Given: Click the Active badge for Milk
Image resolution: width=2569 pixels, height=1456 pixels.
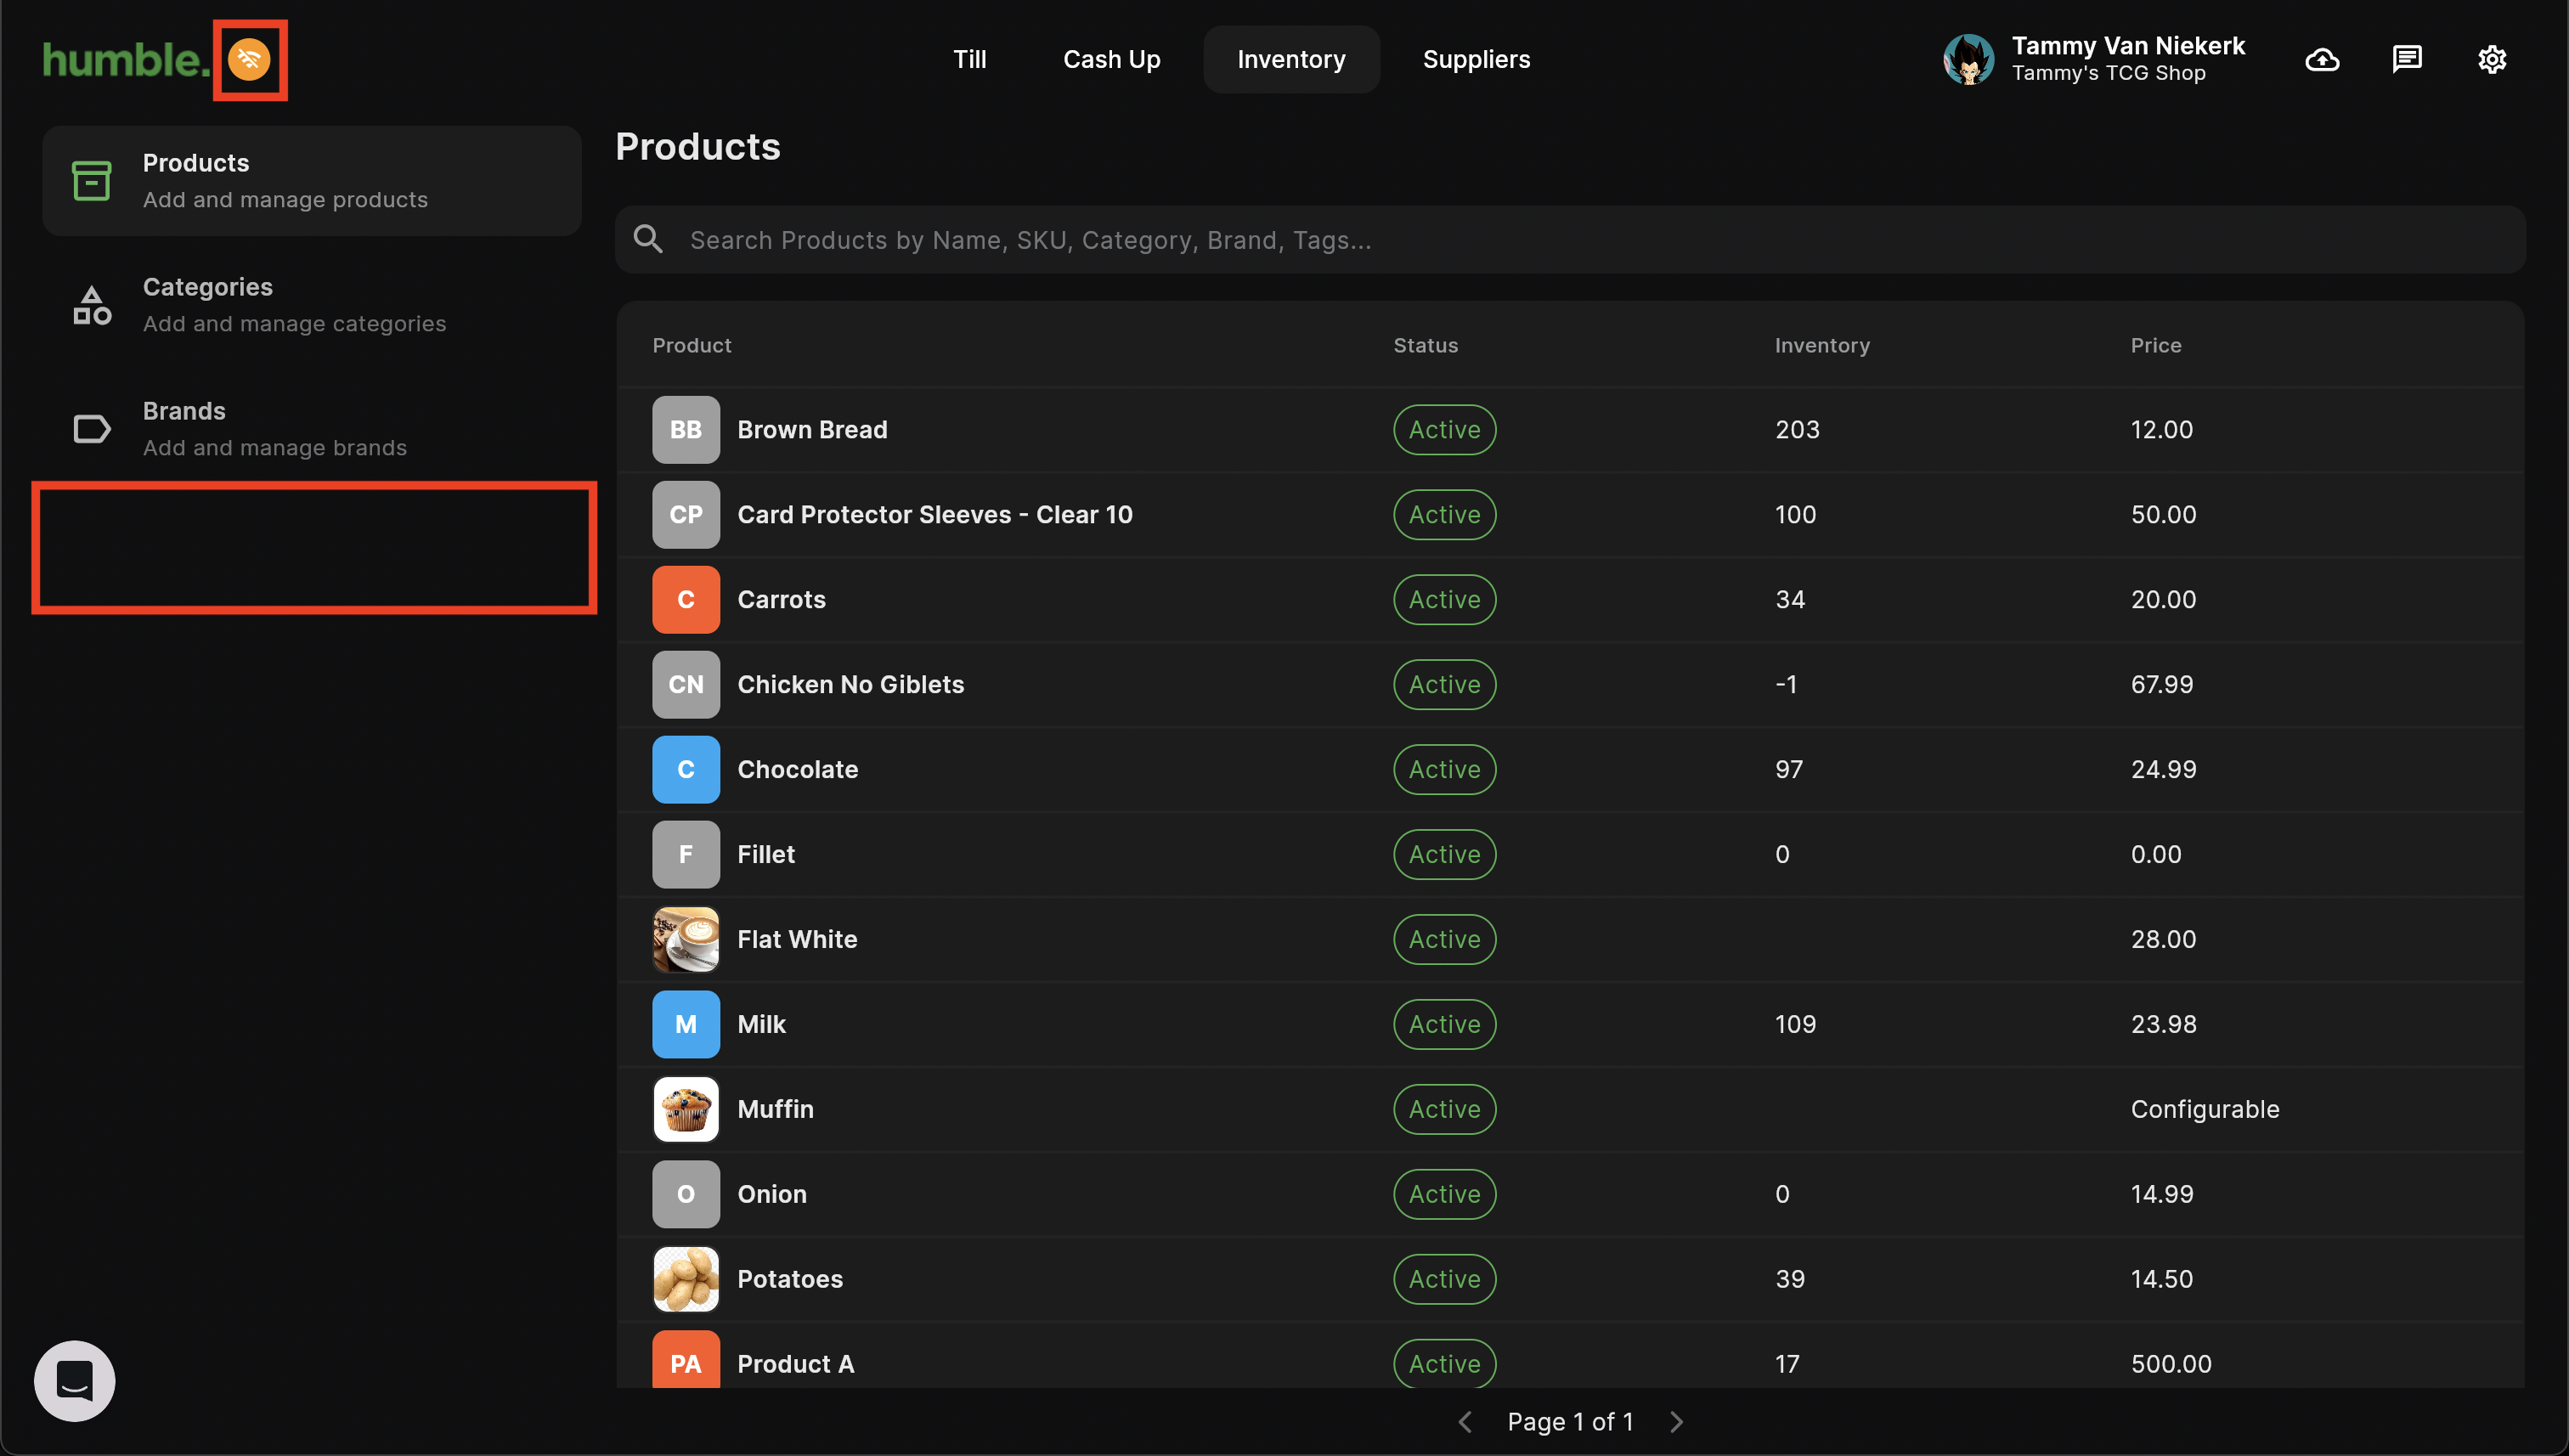Looking at the screenshot, I should pyautogui.click(x=1444, y=1024).
